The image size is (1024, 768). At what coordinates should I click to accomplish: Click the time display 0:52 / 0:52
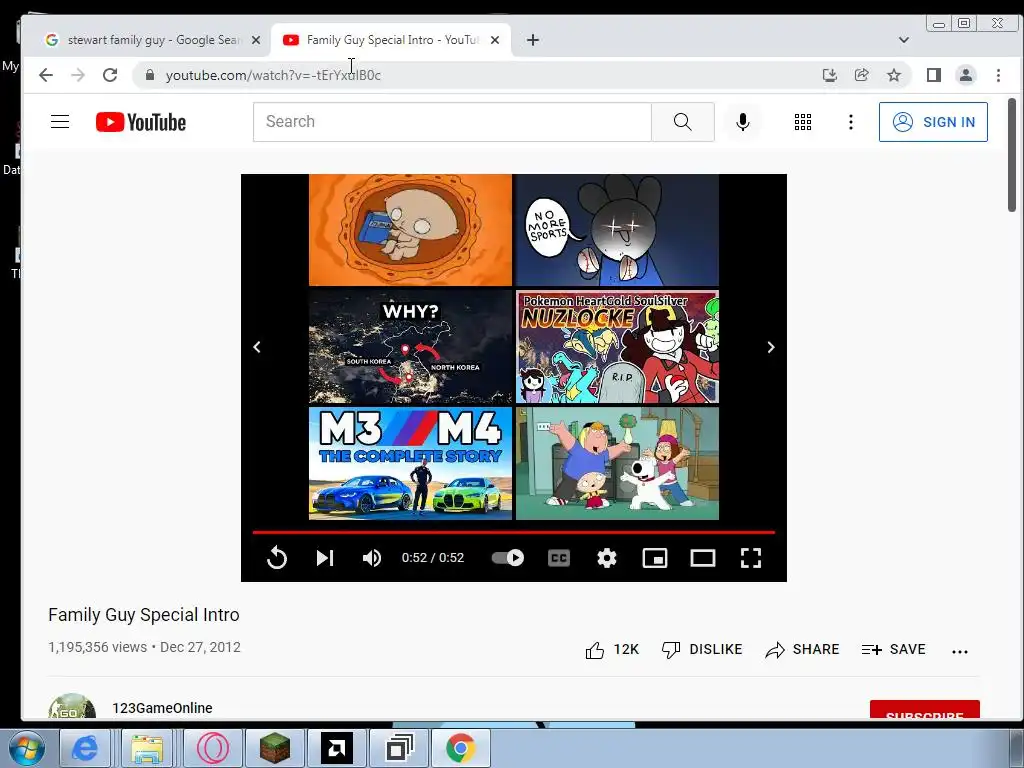432,558
